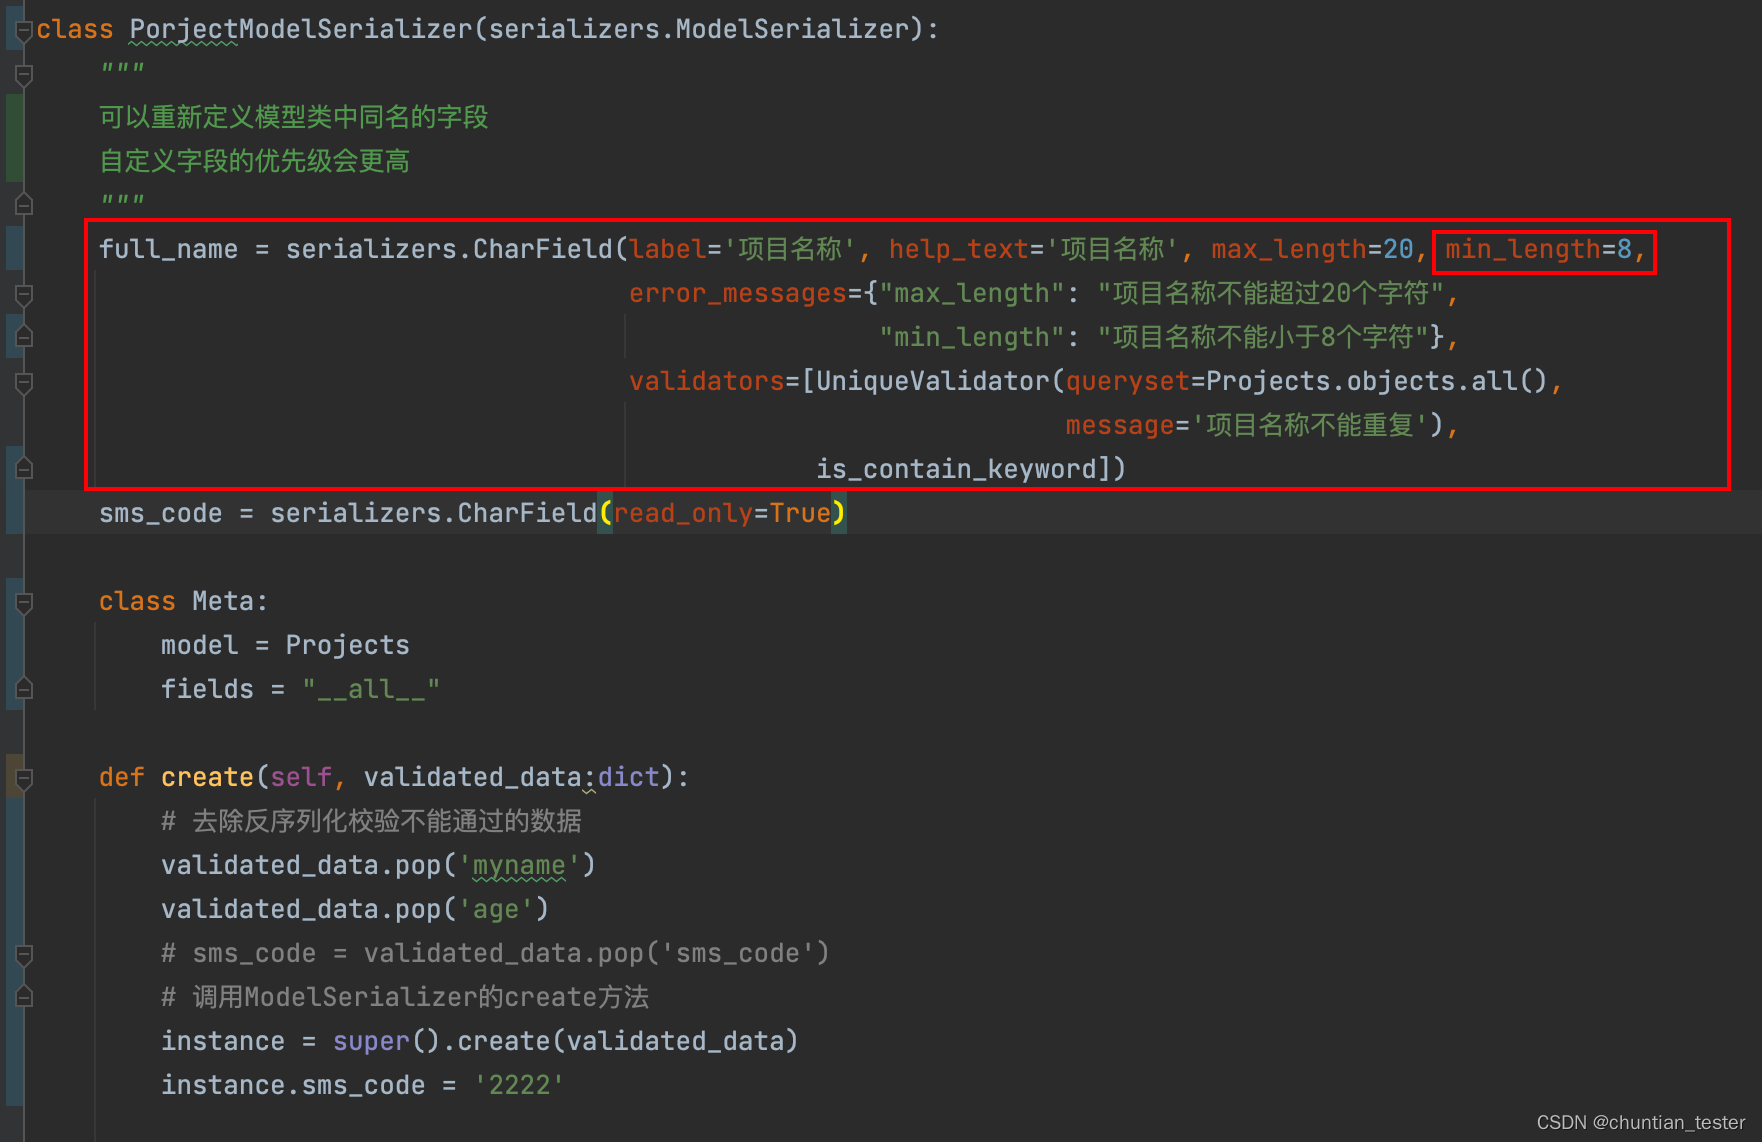Click the '2222' string value

pyautogui.click(x=519, y=1085)
